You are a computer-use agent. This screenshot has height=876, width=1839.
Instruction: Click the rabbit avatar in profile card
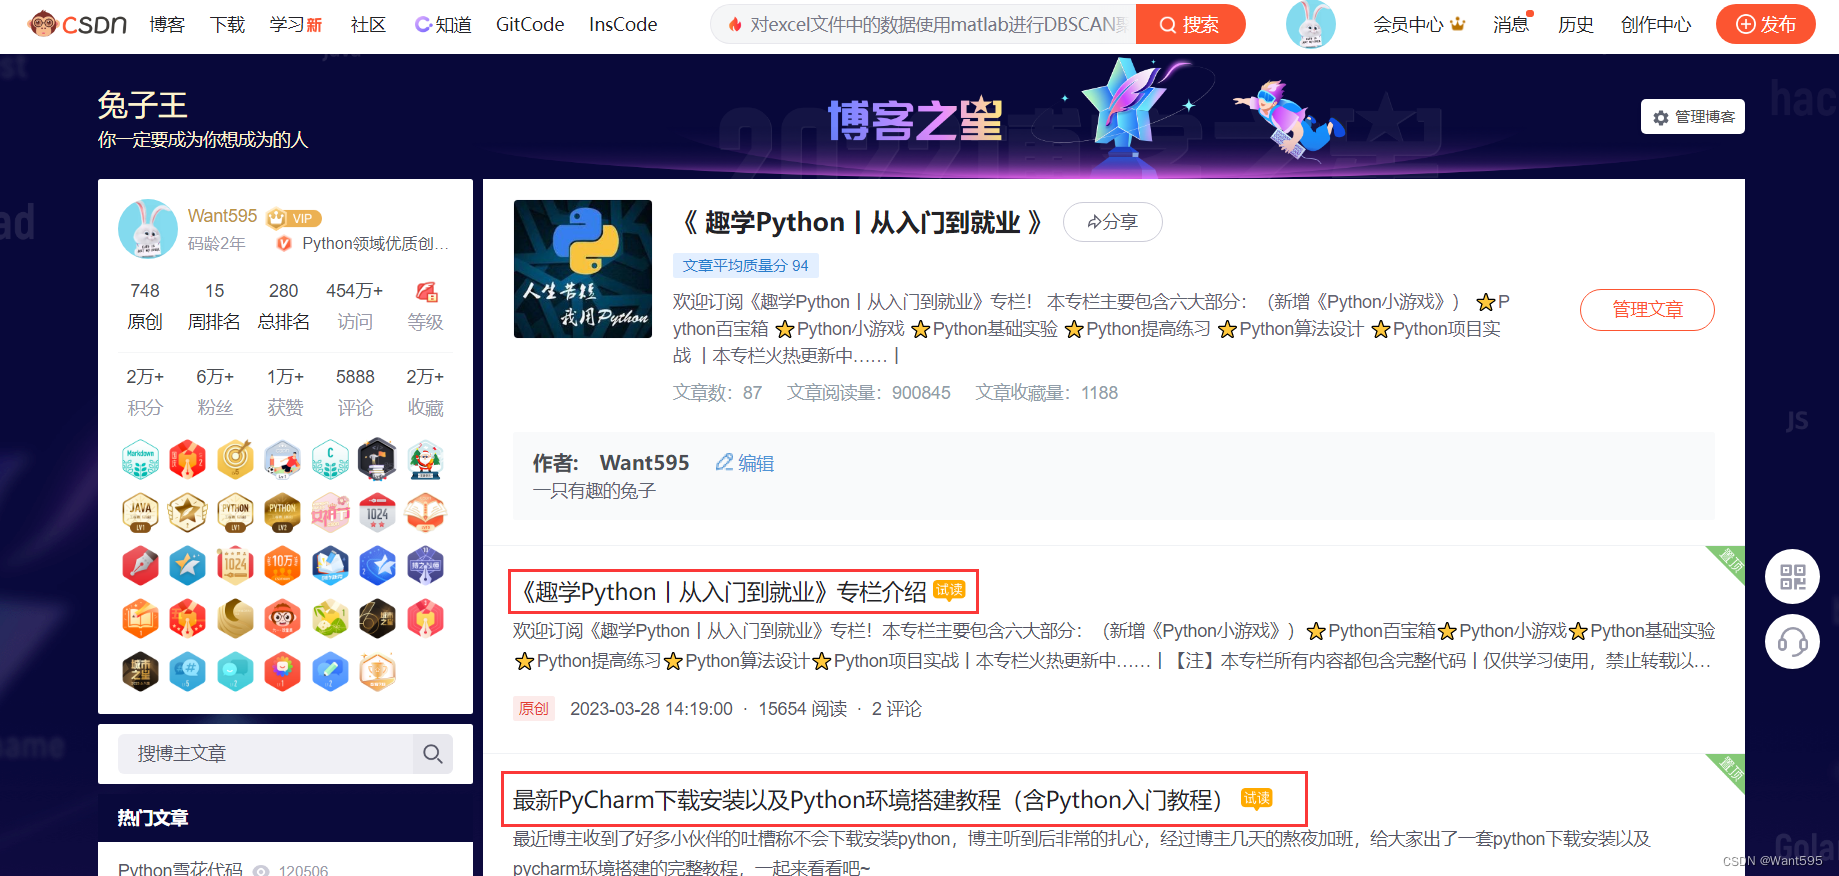[x=148, y=229]
